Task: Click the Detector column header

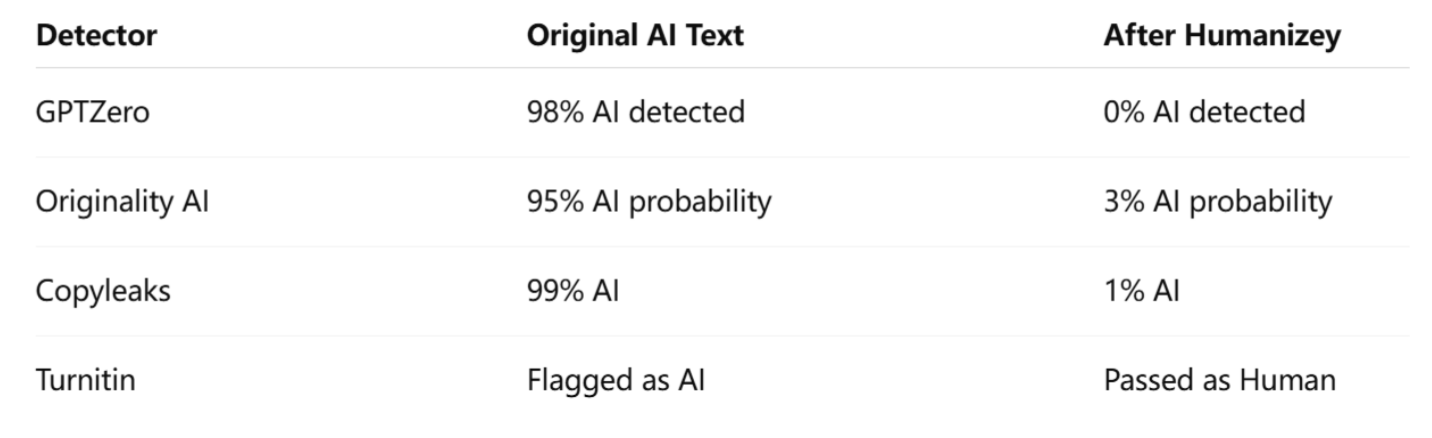Action: pos(96,36)
